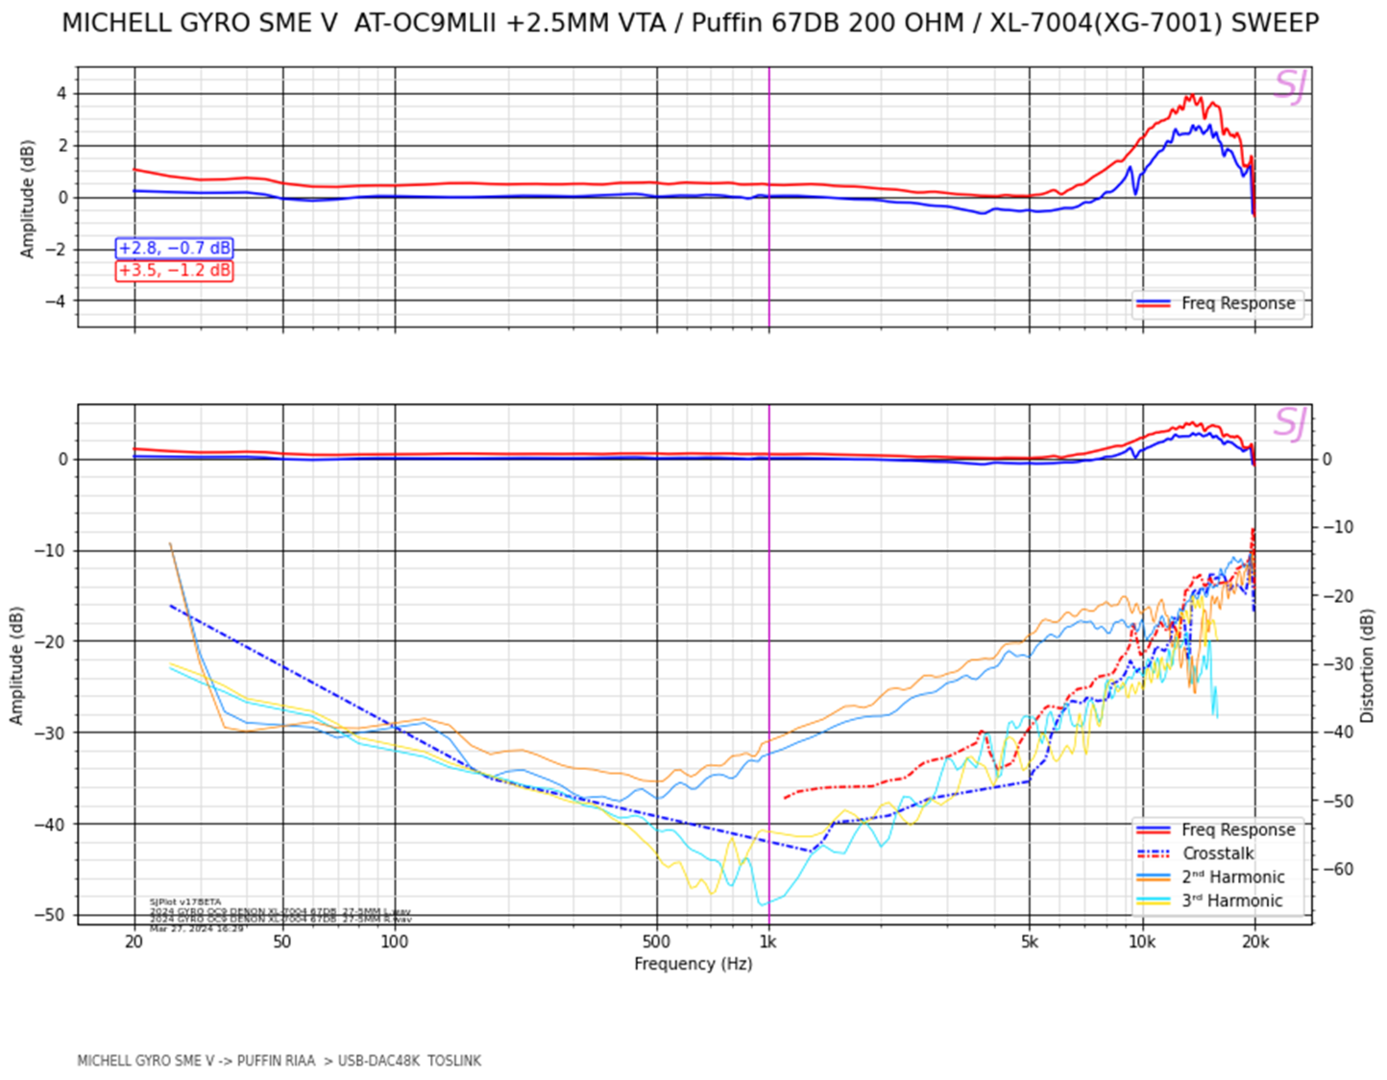This screenshot has height=1080, width=1387.
Task: Click the '4' tick on top plot axis
Action: click(63, 94)
